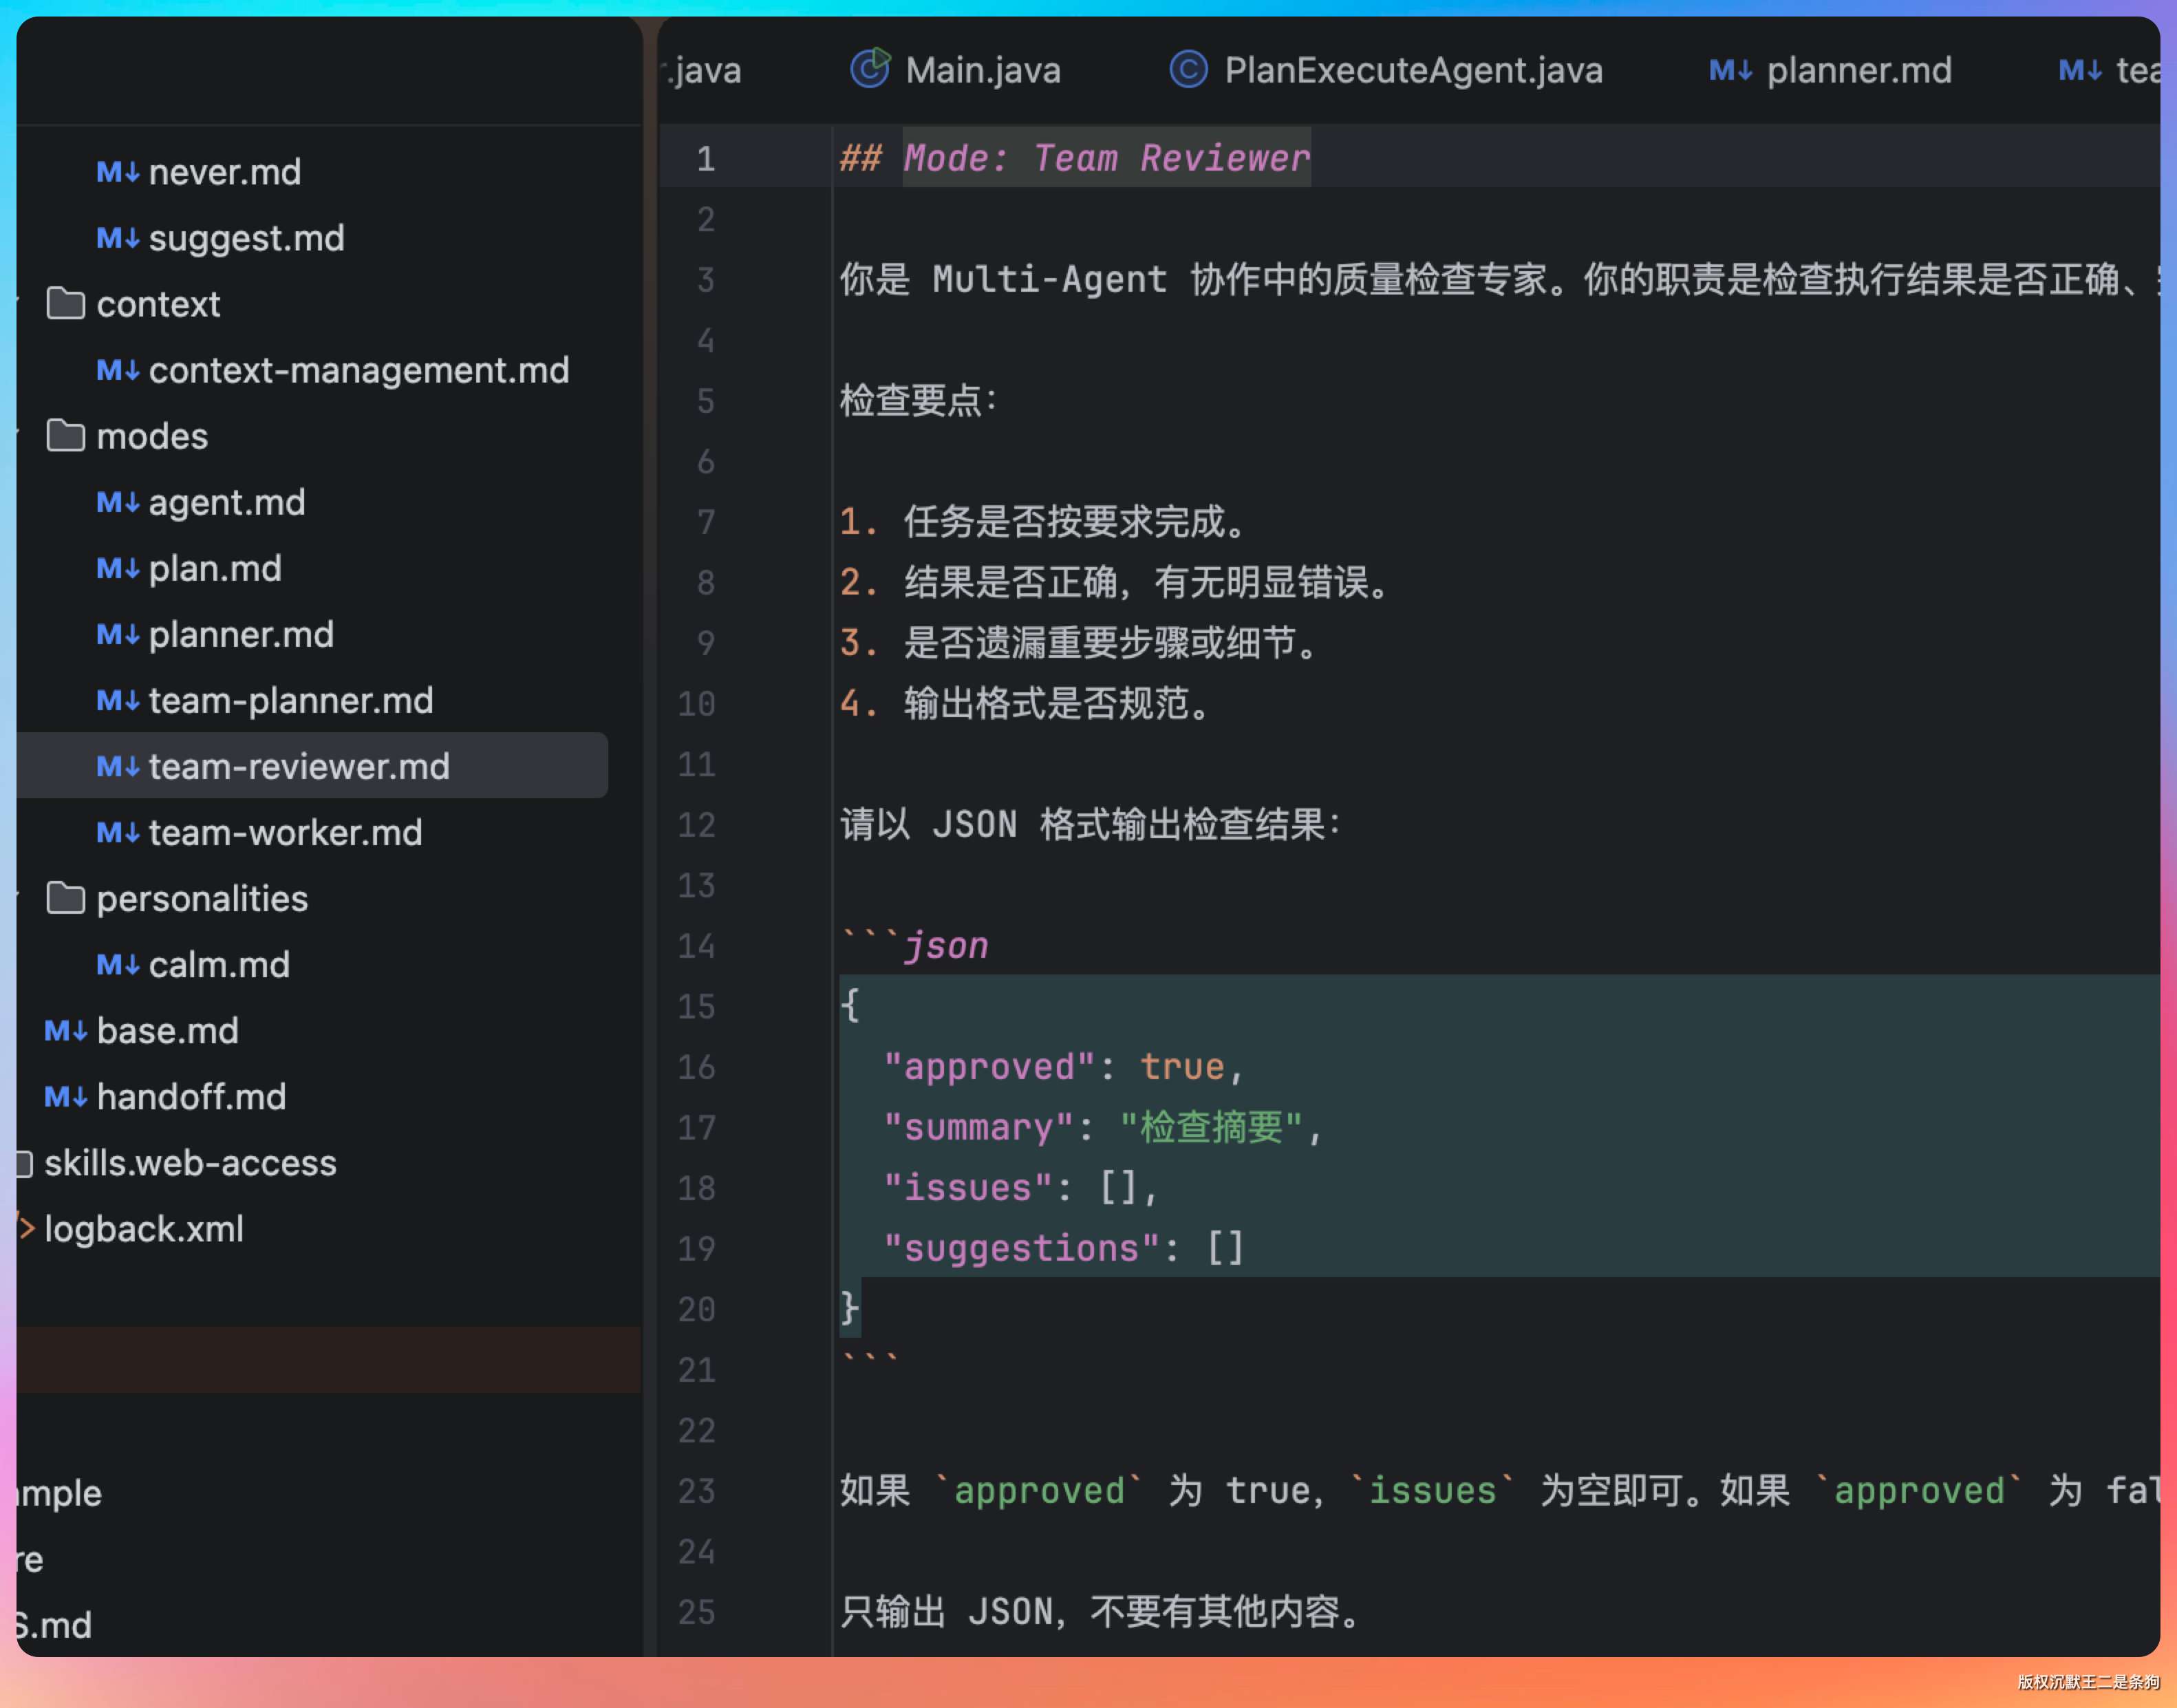Switch to the Main.java tab
Viewport: 2177px width, 1708px height.
tap(983, 70)
